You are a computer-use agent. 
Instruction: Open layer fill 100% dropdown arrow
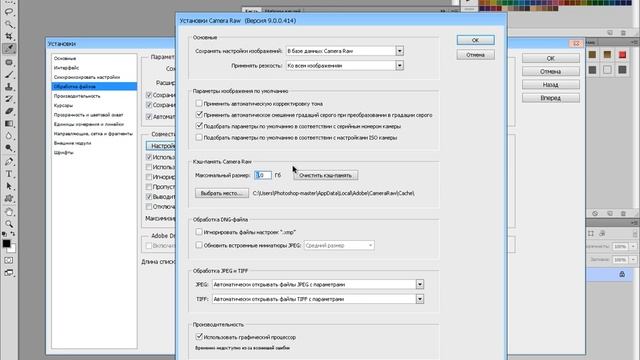click(x=633, y=260)
